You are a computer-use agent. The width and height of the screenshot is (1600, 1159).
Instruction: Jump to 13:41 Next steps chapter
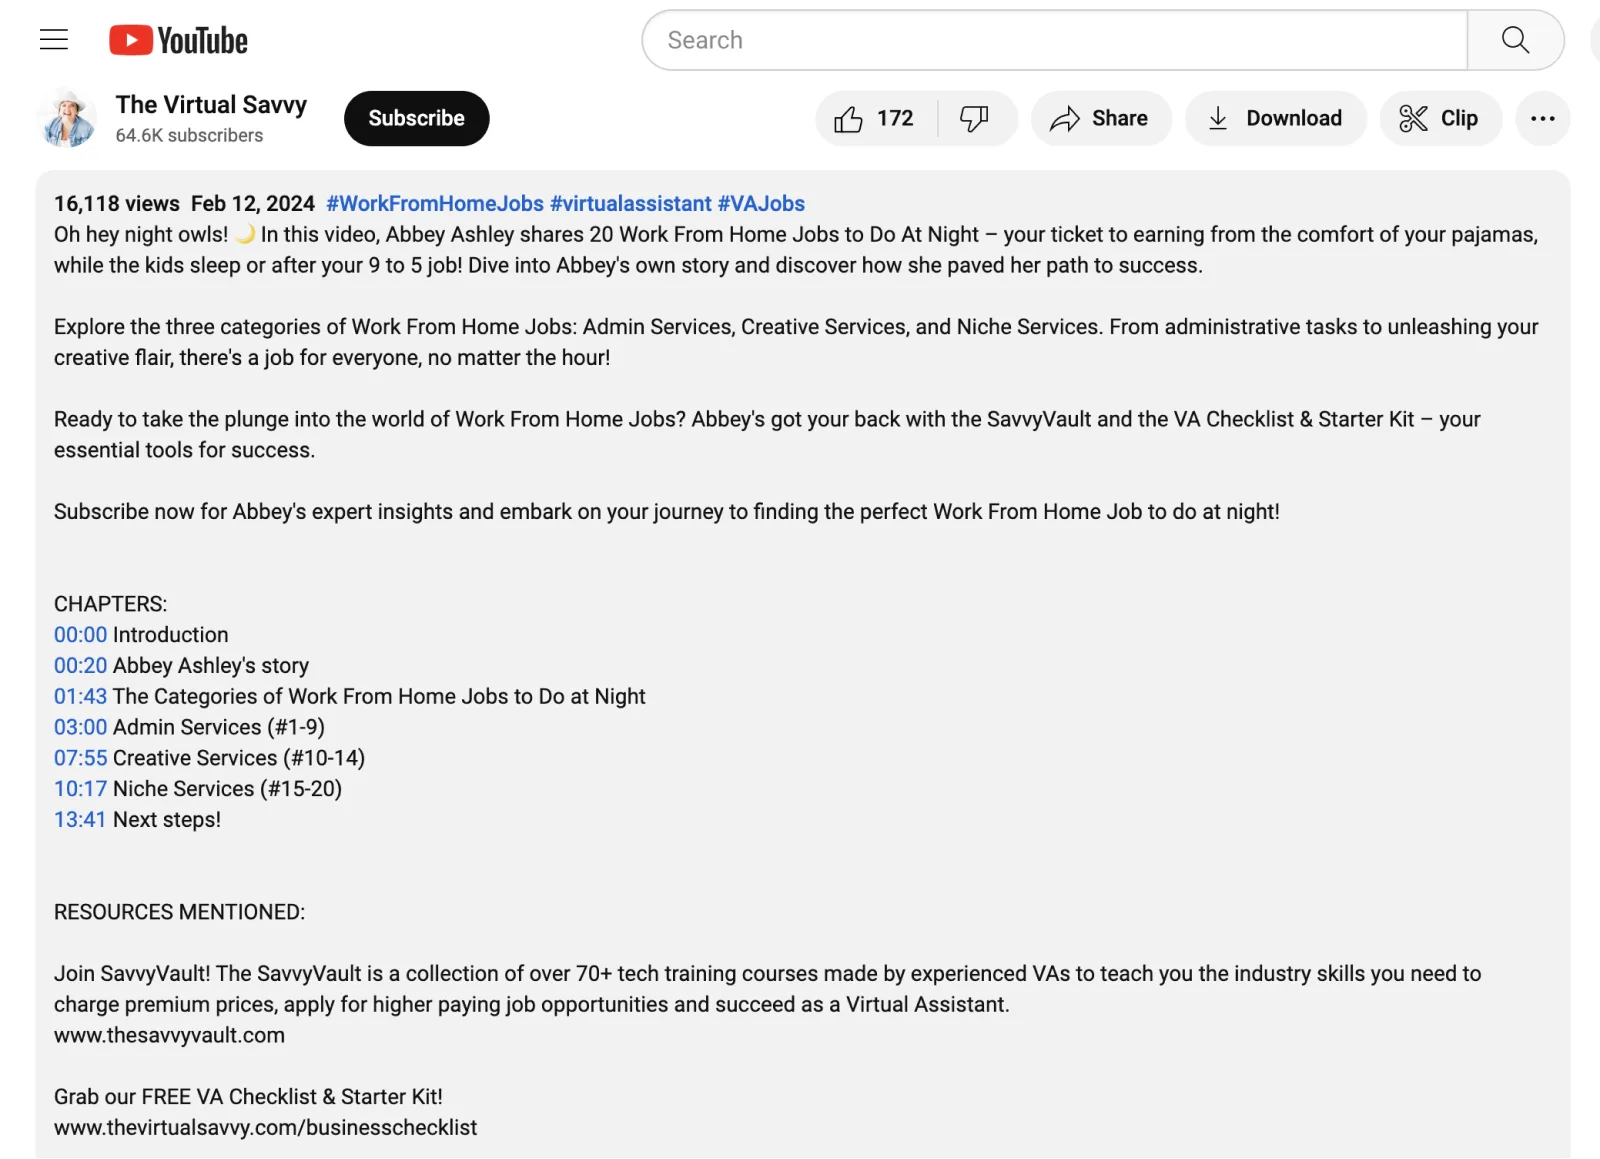point(80,820)
